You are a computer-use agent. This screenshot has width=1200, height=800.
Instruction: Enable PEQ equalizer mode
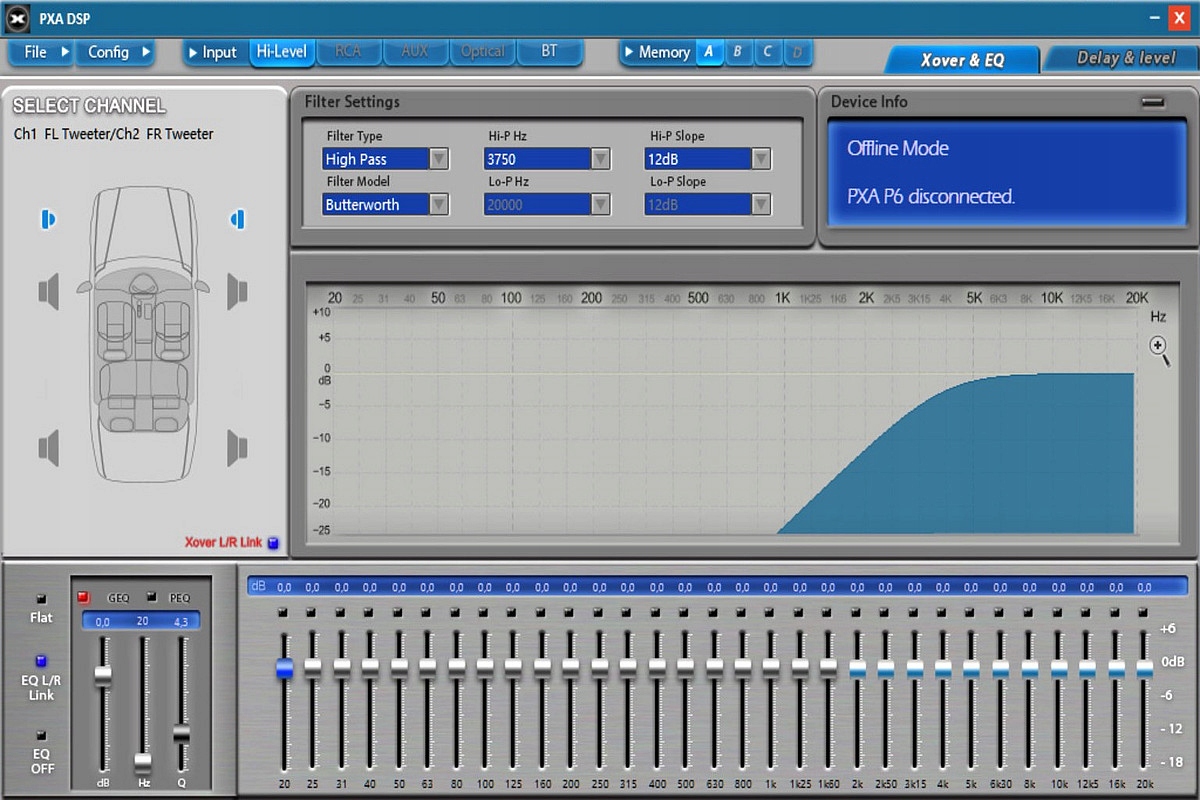[x=151, y=597]
